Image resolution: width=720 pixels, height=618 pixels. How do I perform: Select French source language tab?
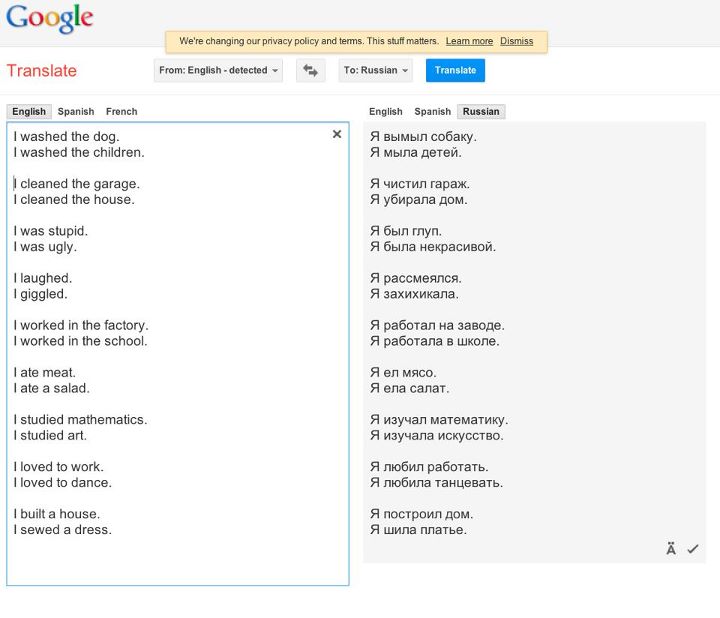pyautogui.click(x=122, y=112)
